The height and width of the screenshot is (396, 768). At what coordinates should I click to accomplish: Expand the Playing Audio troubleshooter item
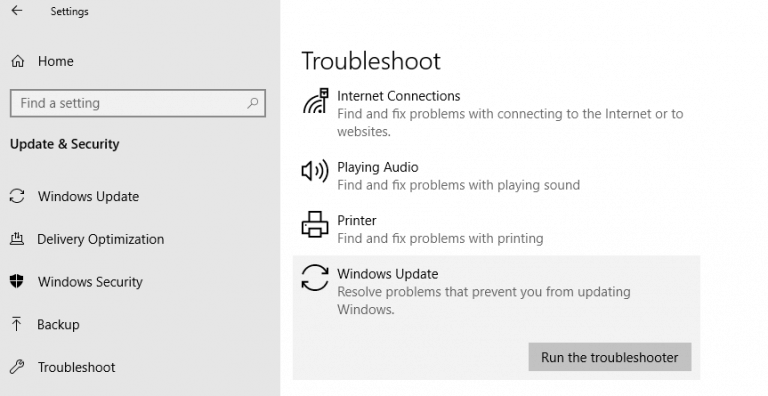(496, 175)
